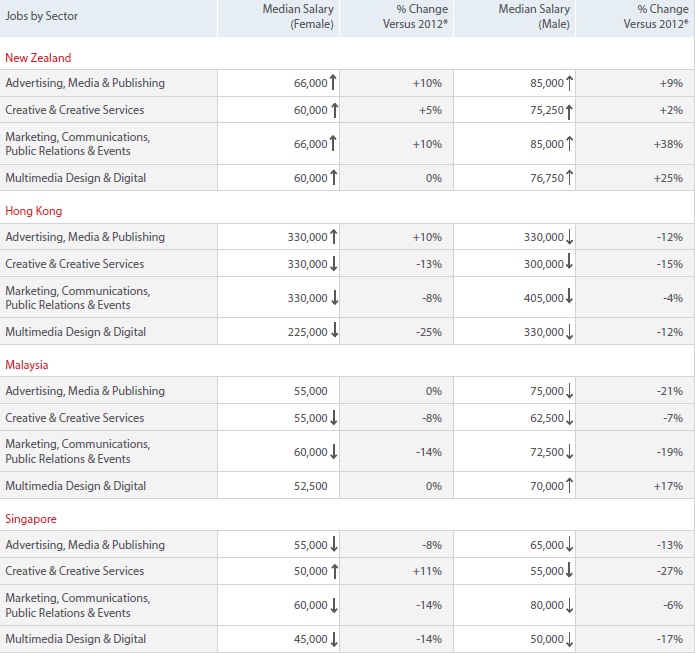Click the down arrow beside 225,000
Viewport: 695px width, 654px height.
(334, 331)
